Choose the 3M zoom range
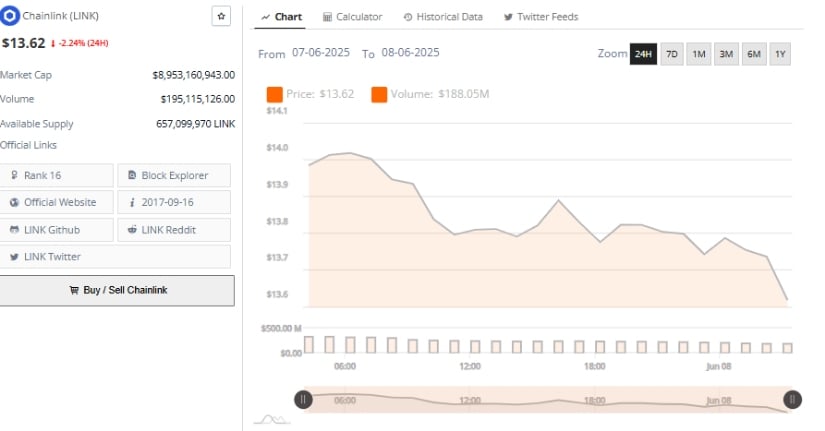825x431 pixels. (726, 54)
